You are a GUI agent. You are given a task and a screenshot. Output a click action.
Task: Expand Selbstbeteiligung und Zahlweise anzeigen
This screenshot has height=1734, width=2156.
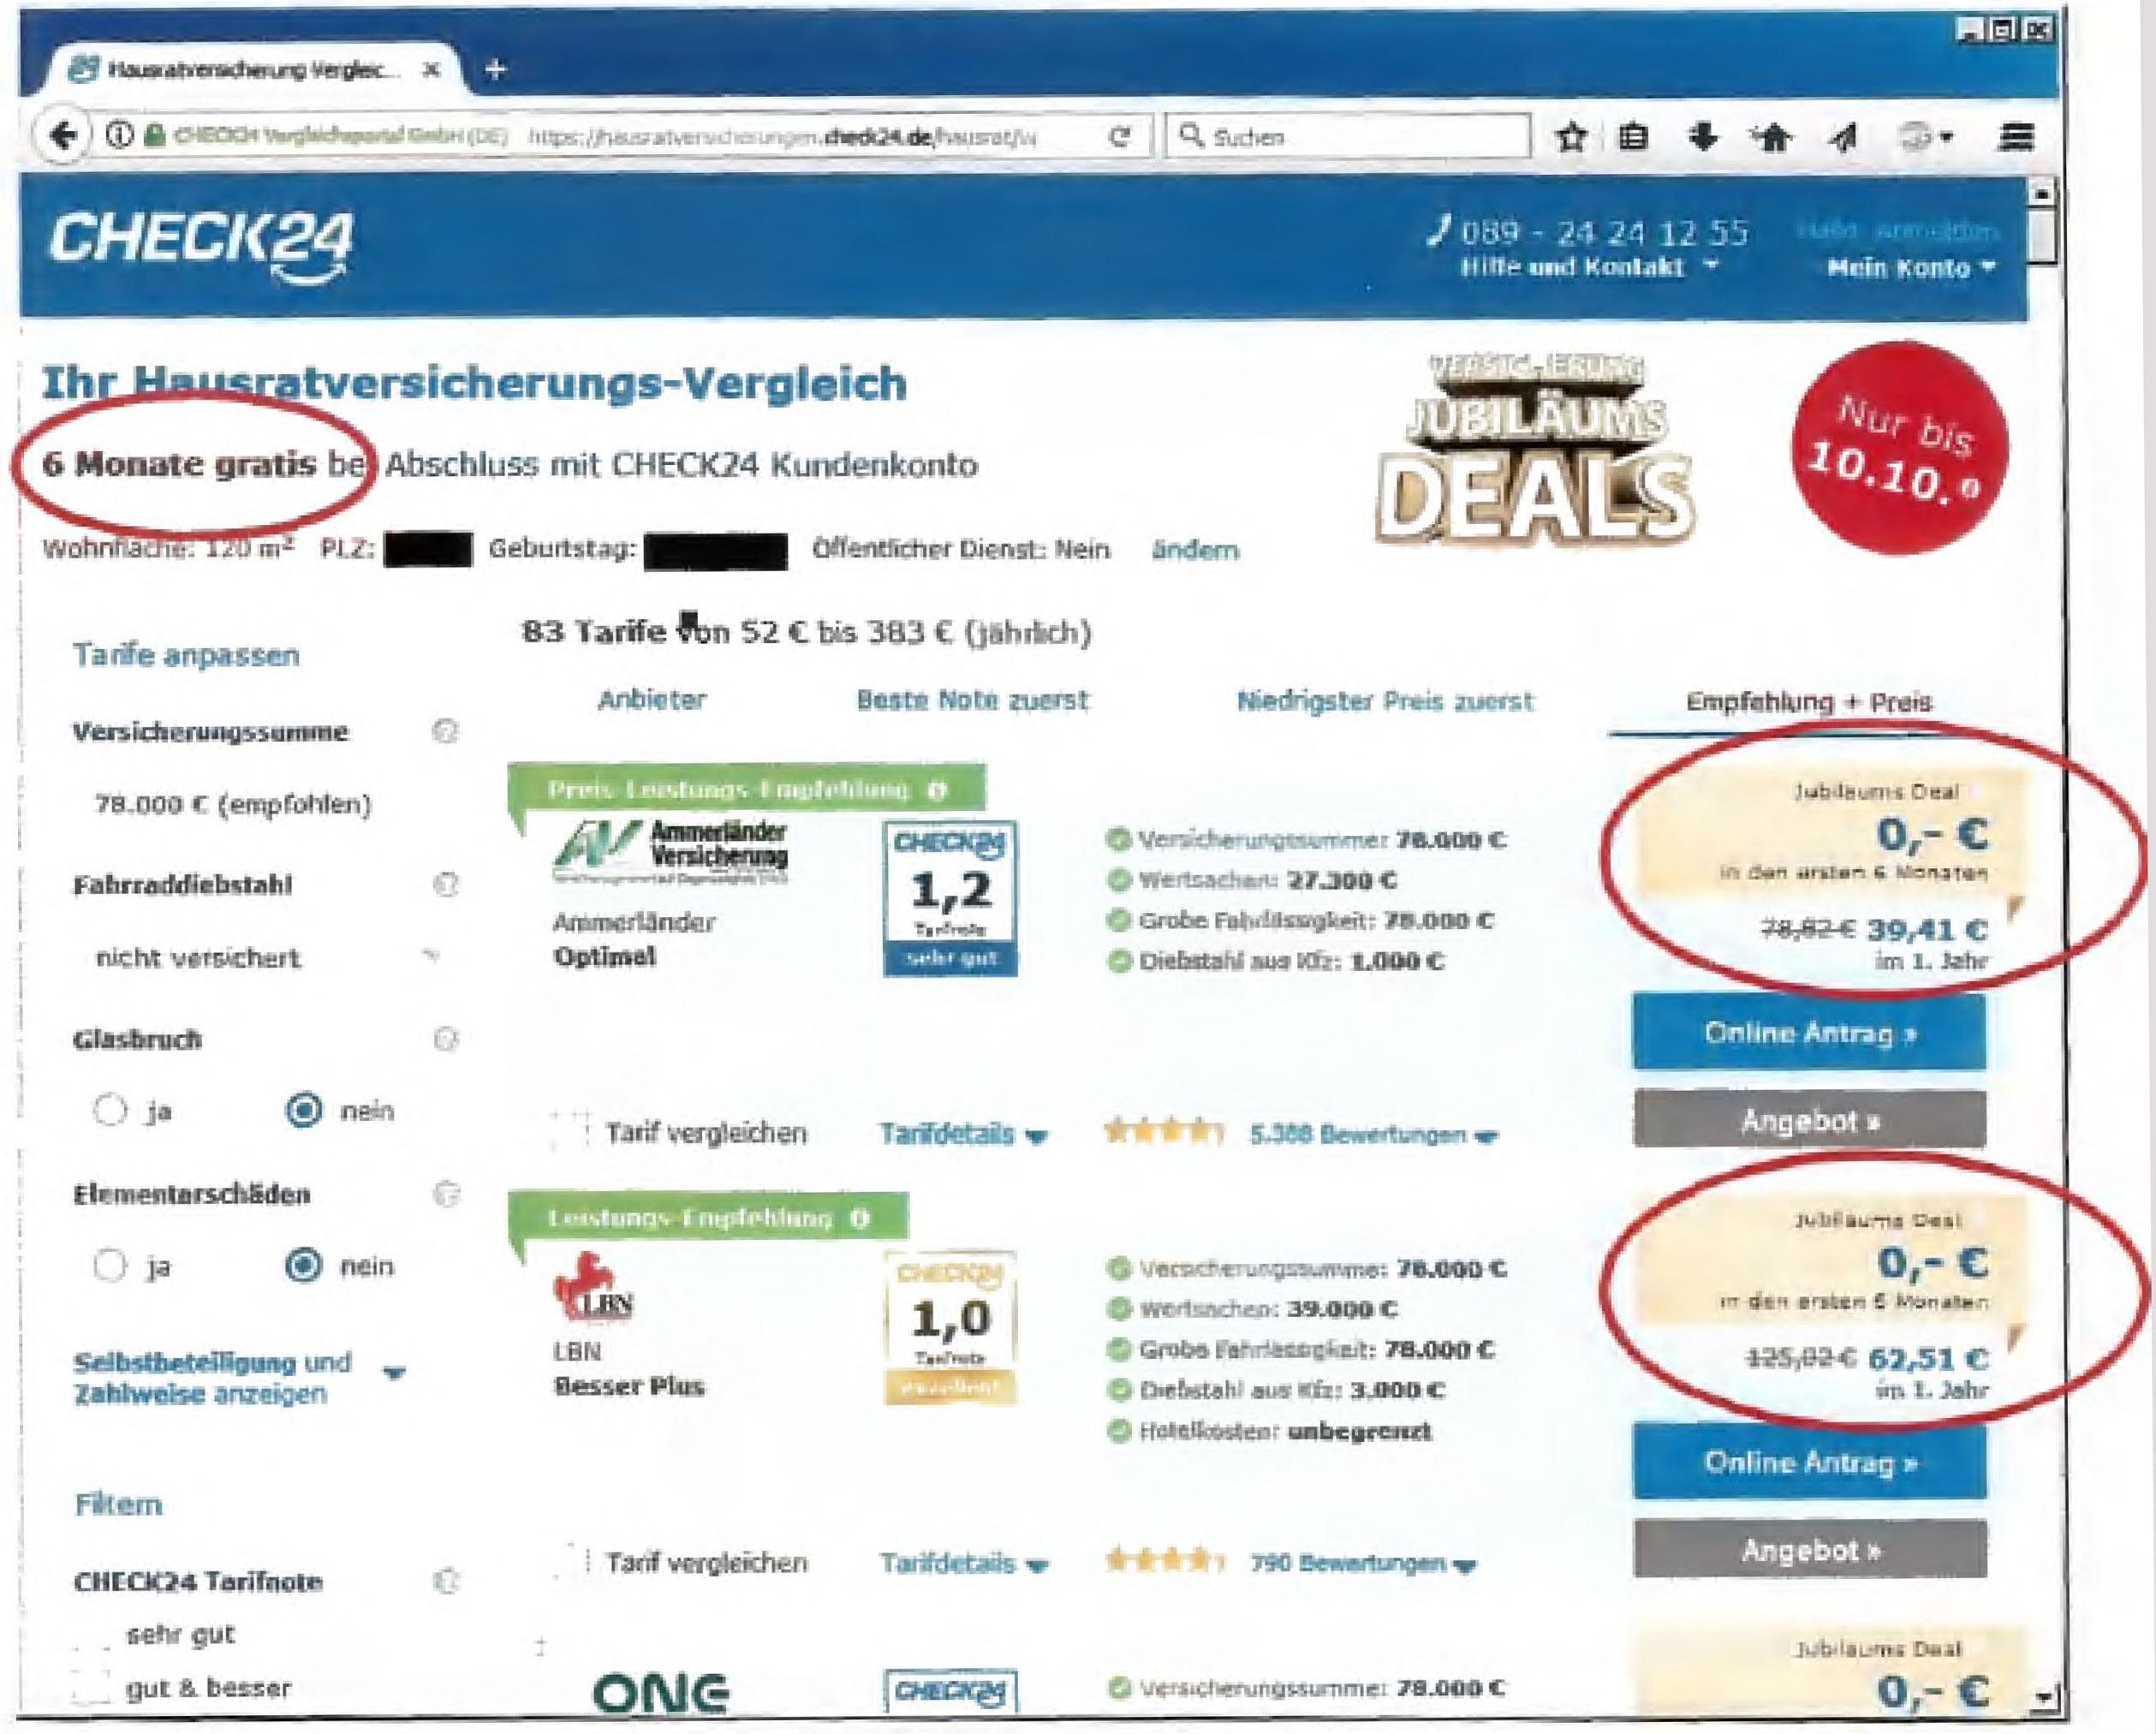pyautogui.click(x=239, y=1377)
